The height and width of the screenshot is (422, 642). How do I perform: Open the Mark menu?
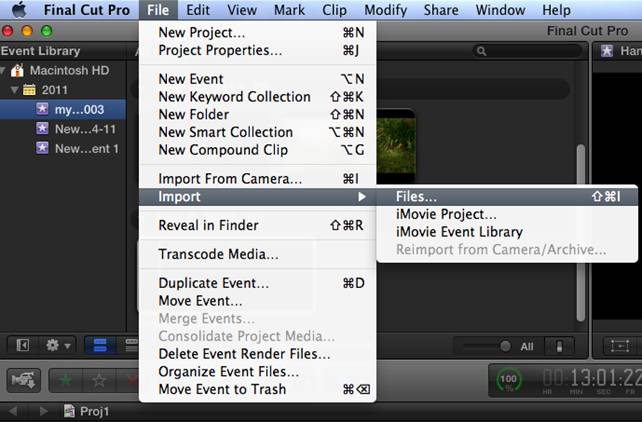pos(289,10)
